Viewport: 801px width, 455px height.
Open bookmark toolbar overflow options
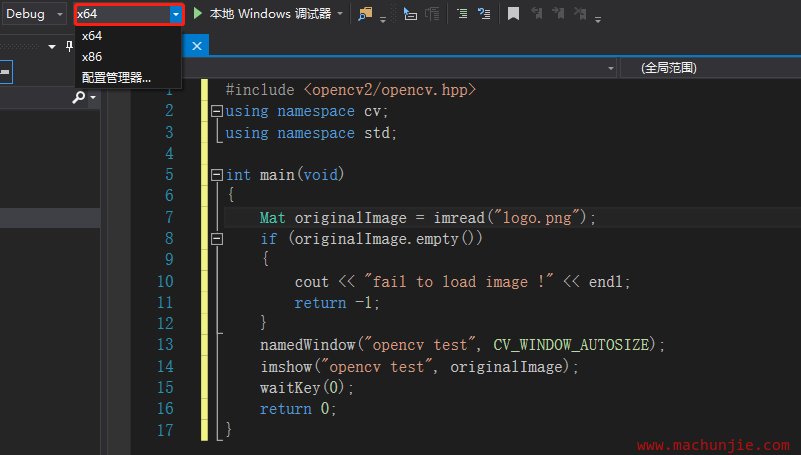(x=598, y=19)
